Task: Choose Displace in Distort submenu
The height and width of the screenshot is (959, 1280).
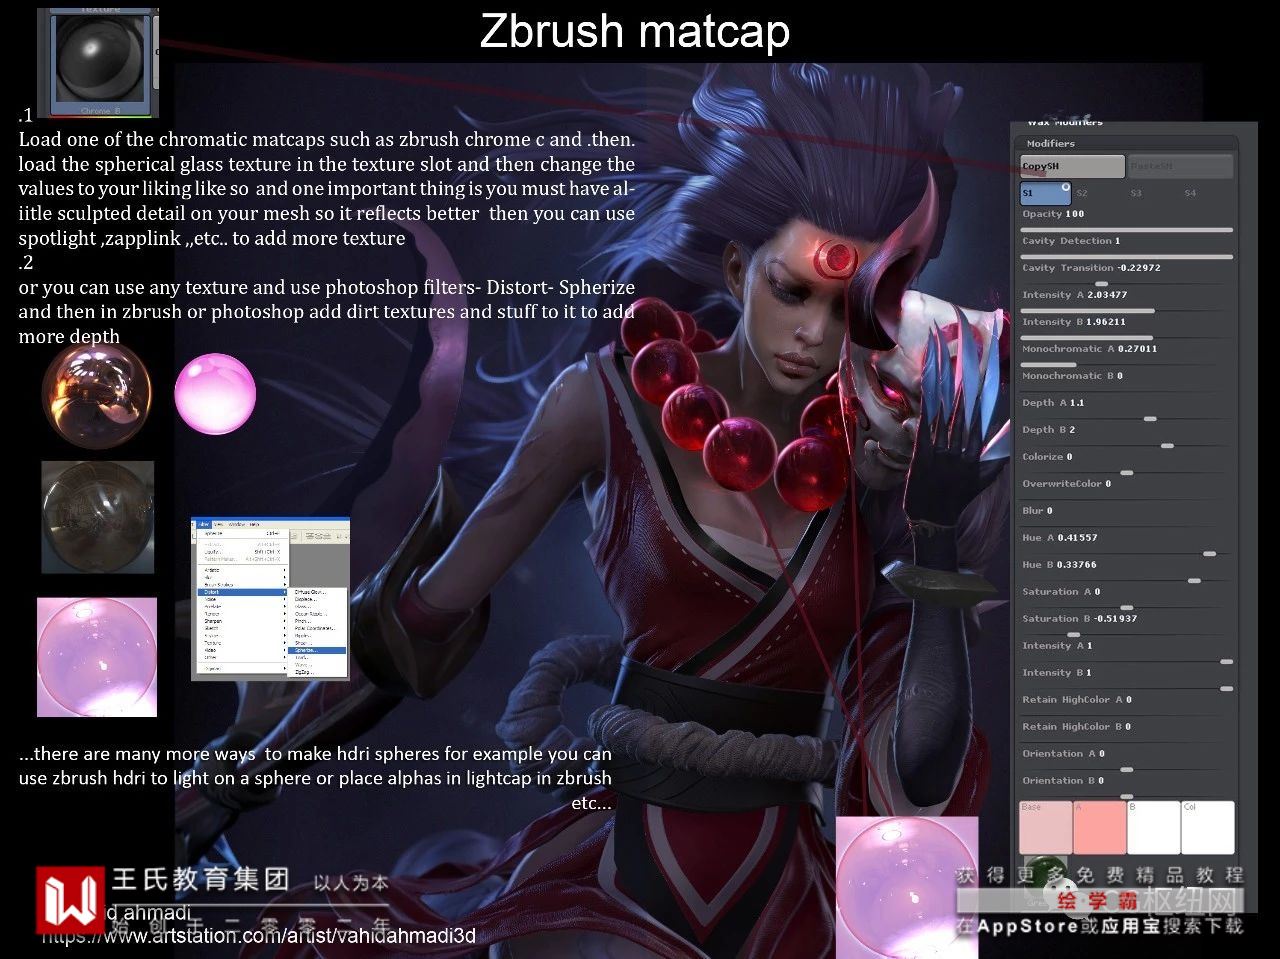Action: pyautogui.click(x=318, y=599)
